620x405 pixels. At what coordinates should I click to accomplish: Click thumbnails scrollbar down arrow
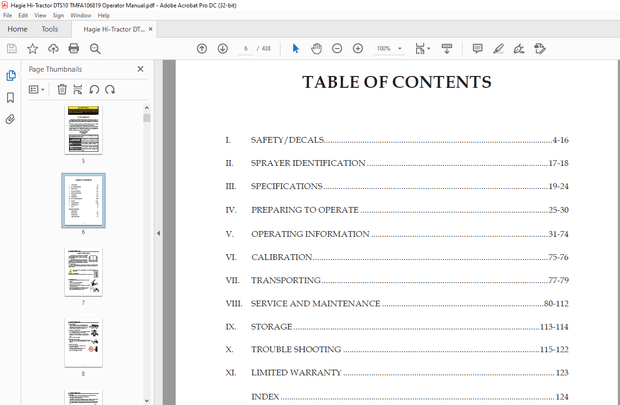click(x=147, y=400)
